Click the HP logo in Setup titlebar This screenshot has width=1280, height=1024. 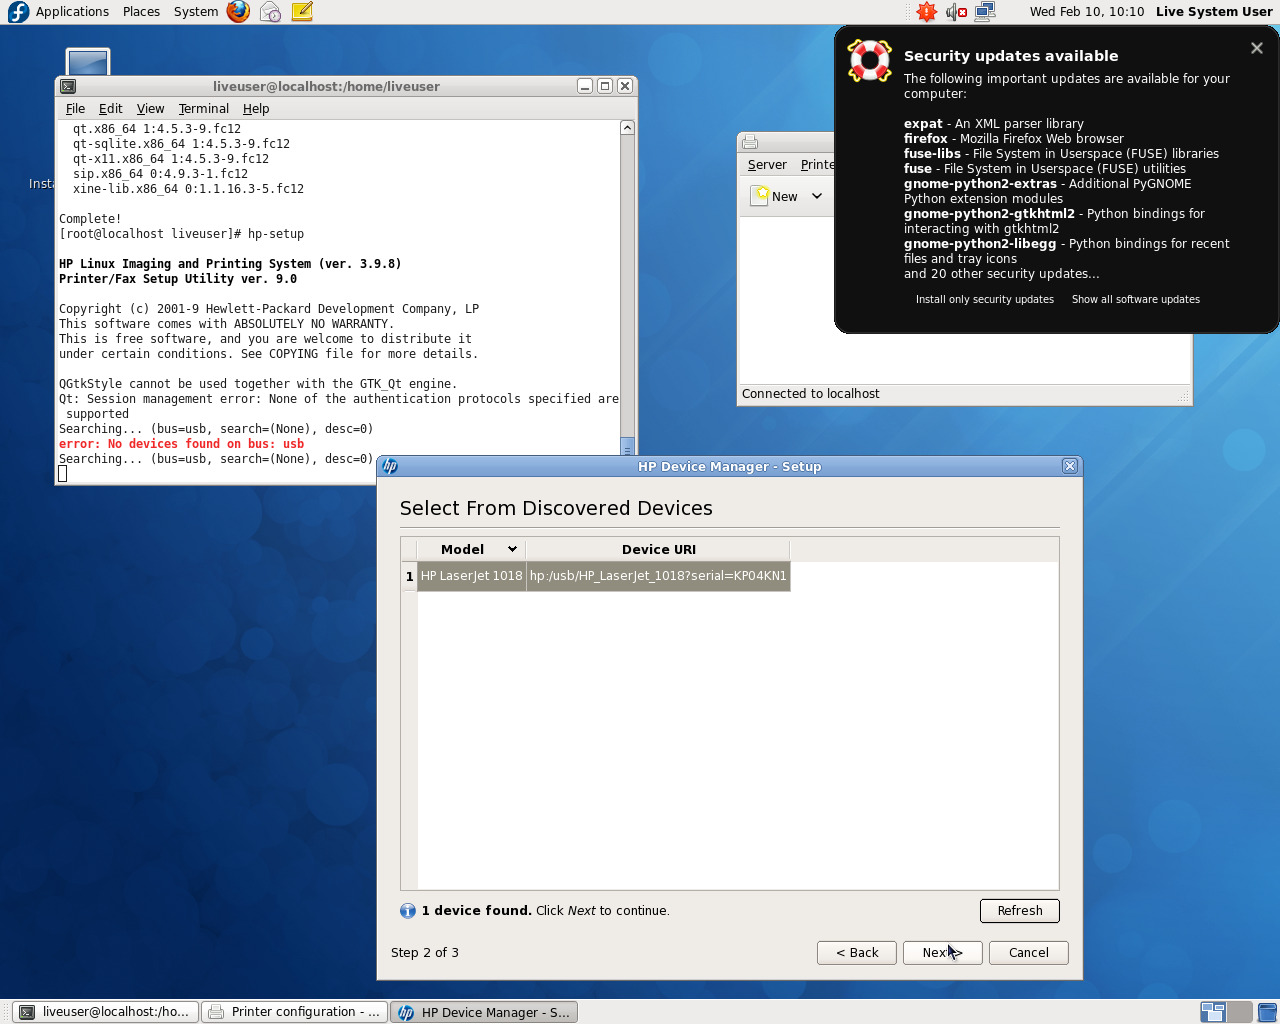coord(390,466)
